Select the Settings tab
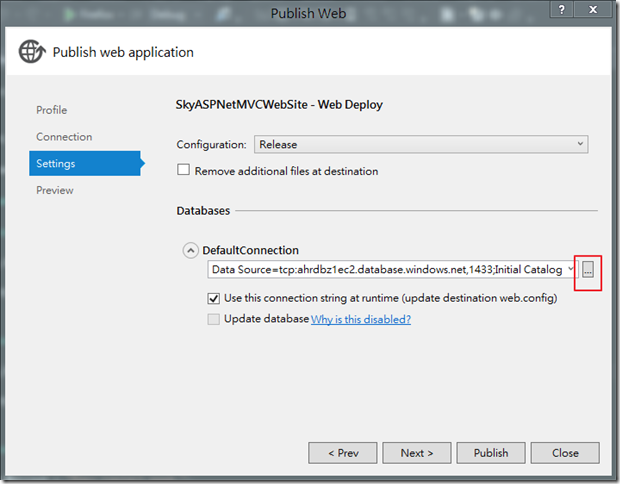This screenshot has width=620, height=484. [x=85, y=163]
